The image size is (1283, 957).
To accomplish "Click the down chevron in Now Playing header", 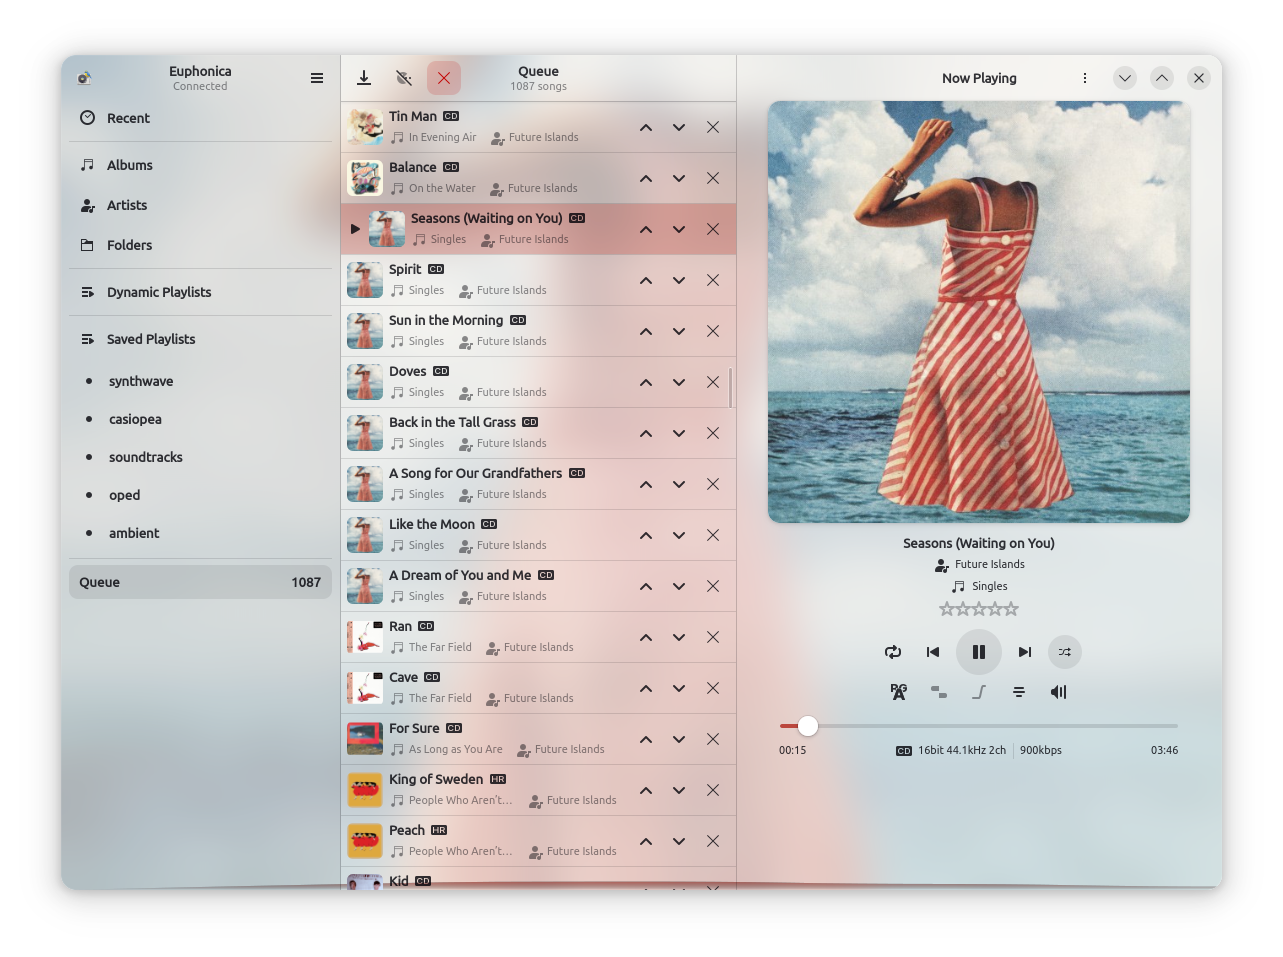I will tap(1125, 78).
